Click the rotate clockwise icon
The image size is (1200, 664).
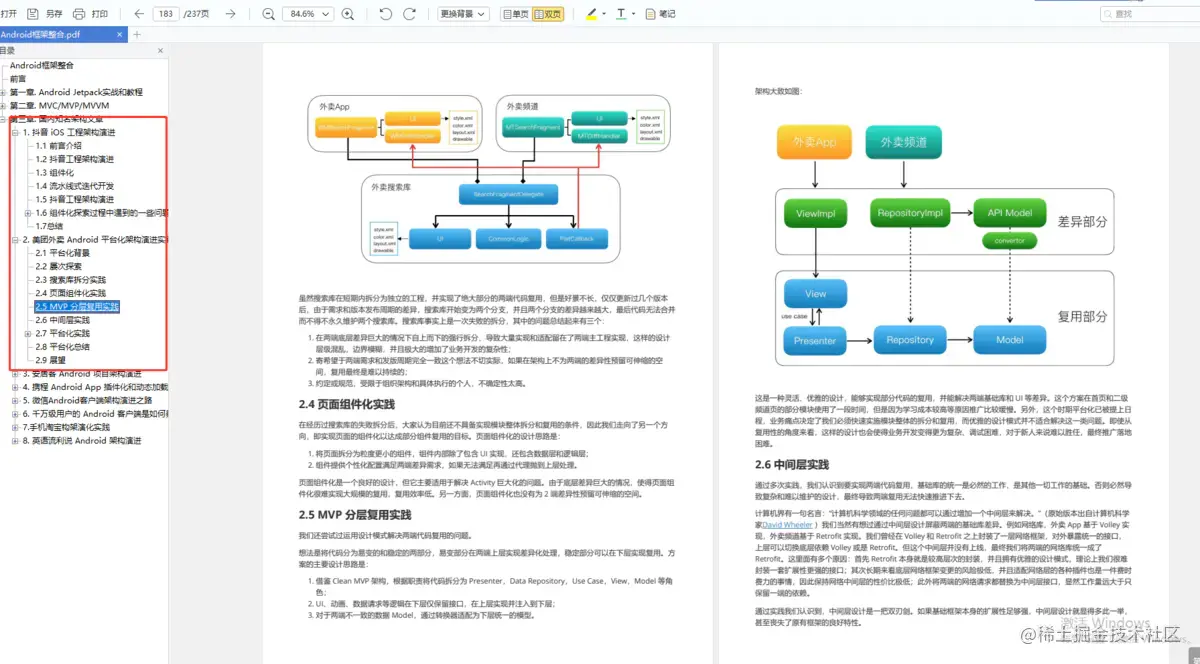(x=410, y=14)
